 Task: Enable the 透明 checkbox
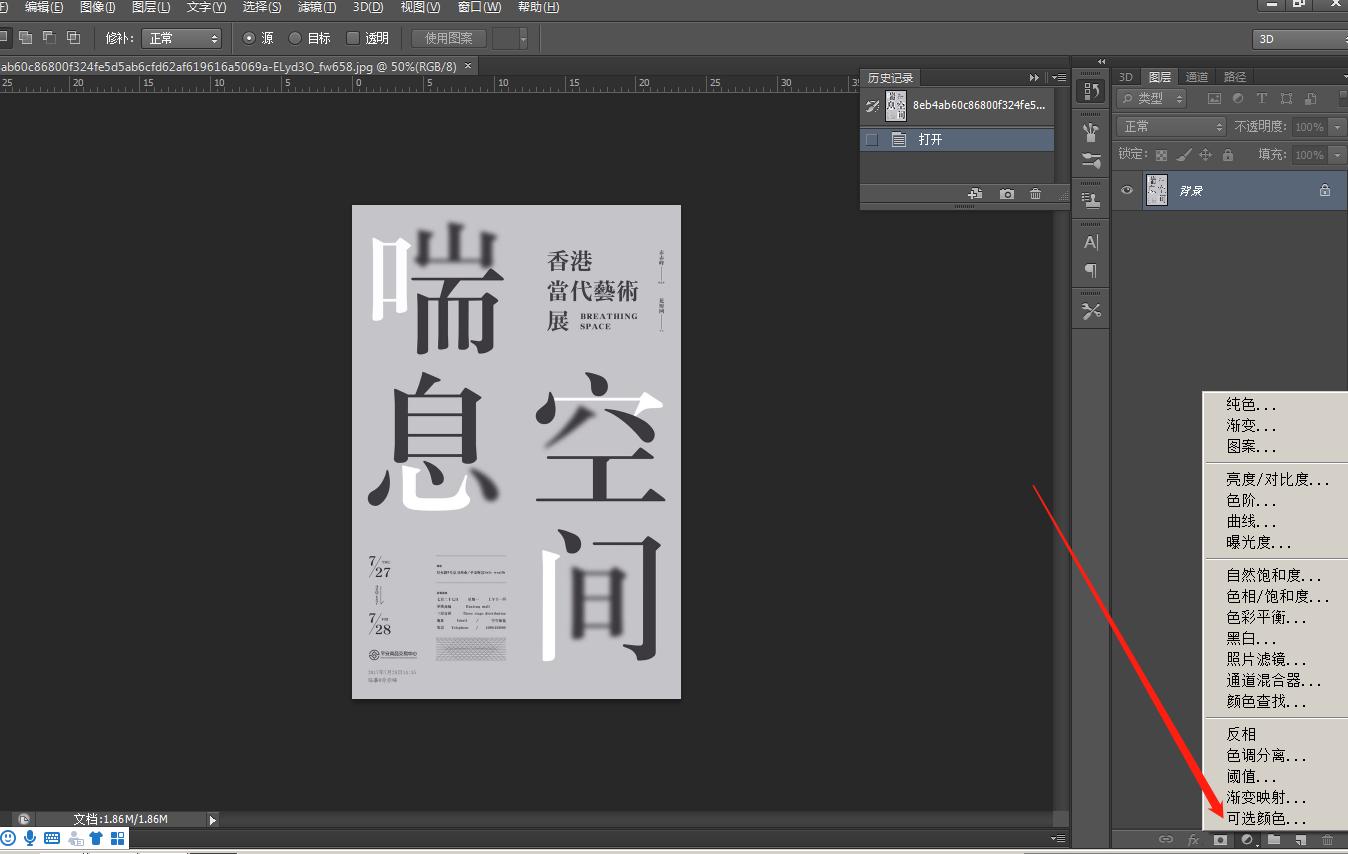(x=353, y=38)
